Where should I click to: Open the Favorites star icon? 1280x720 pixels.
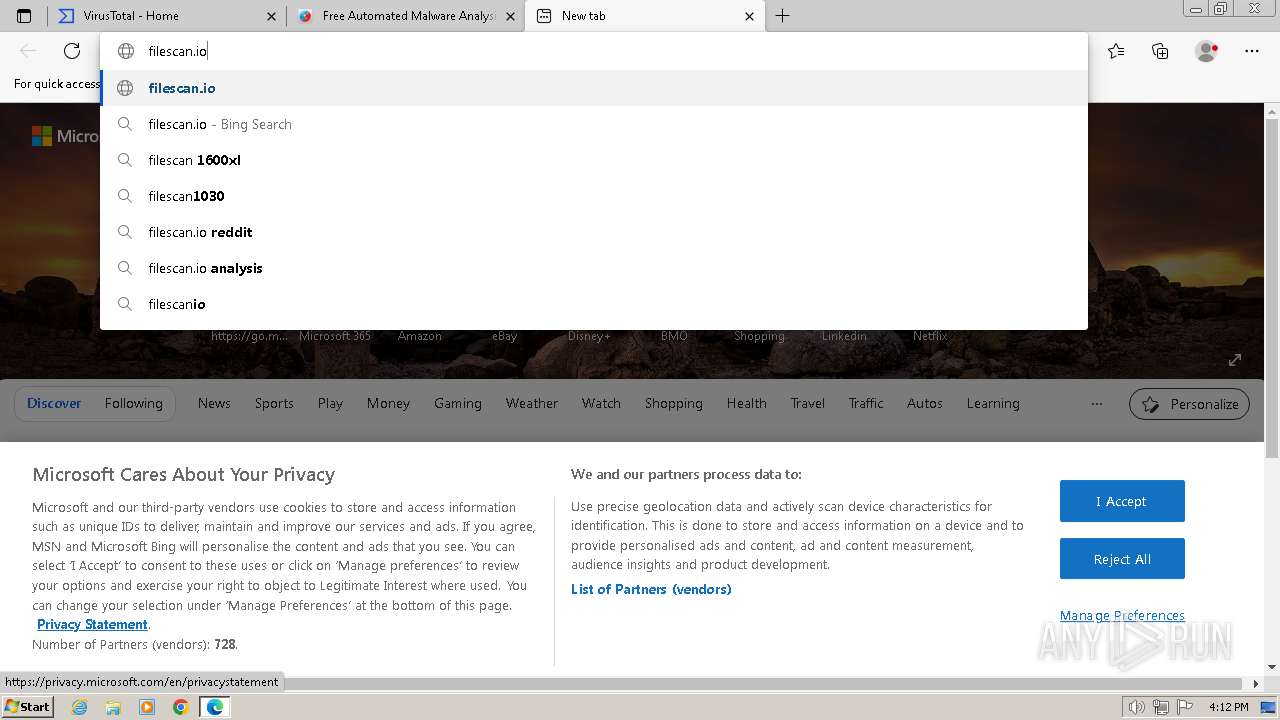[1116, 51]
